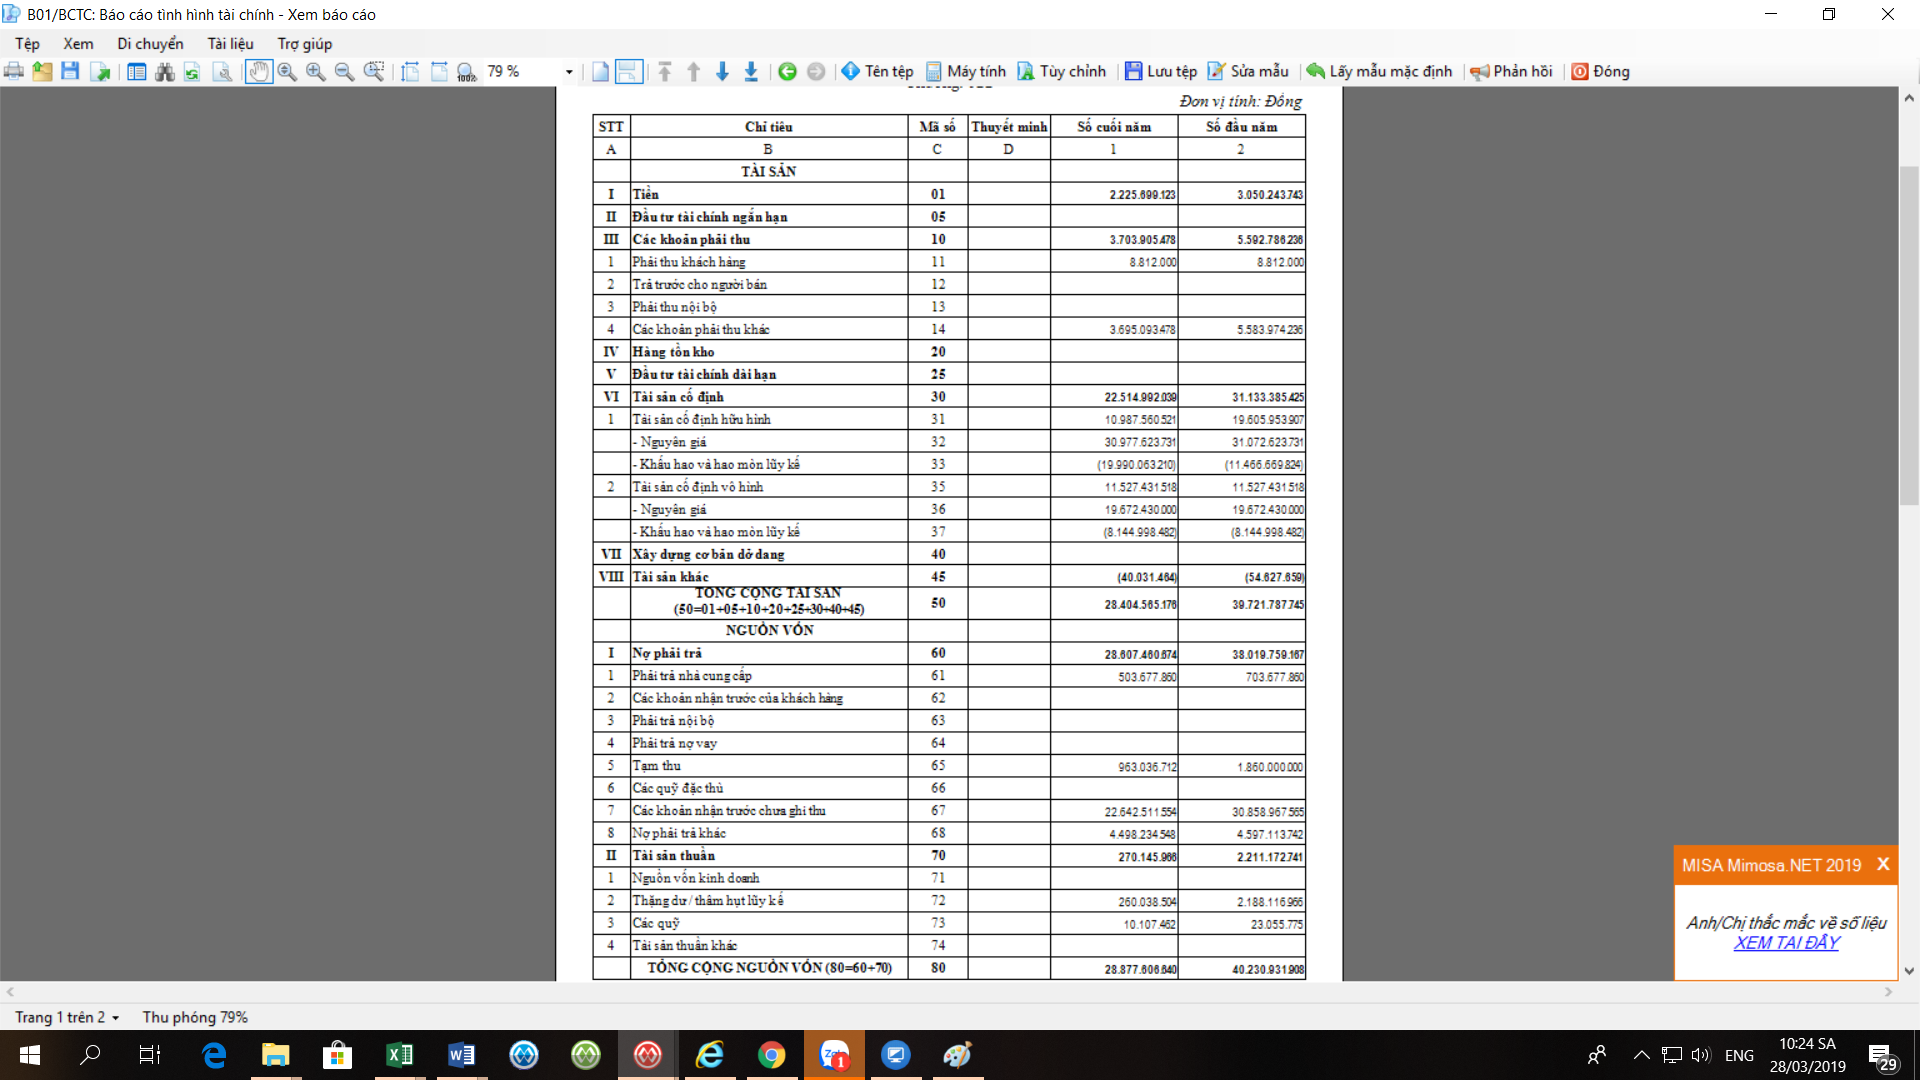Click the Sửa mẫu button

pos(1248,71)
